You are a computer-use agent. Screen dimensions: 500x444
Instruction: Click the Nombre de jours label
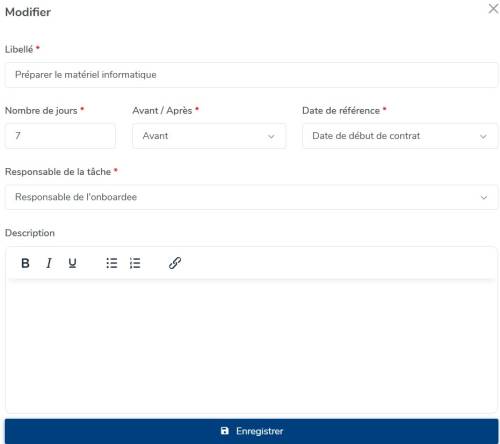click(x=41, y=111)
